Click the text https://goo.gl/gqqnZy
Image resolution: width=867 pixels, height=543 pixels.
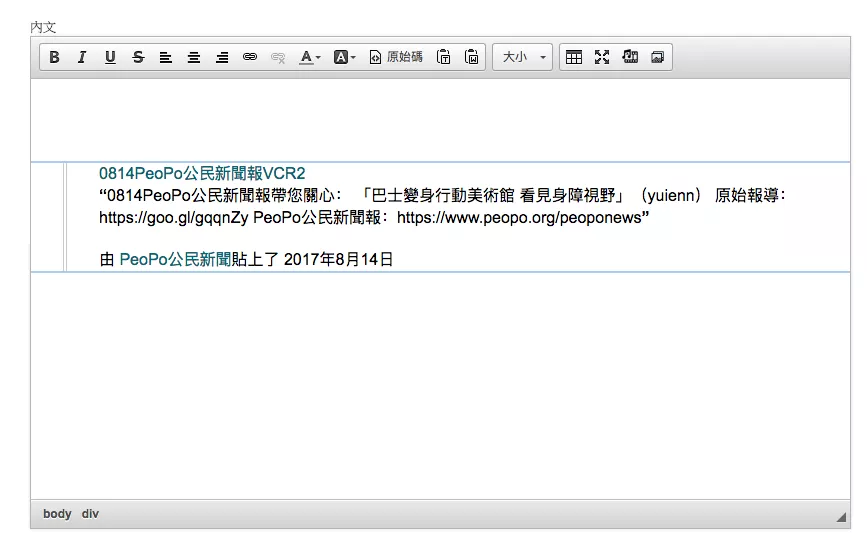174,218
